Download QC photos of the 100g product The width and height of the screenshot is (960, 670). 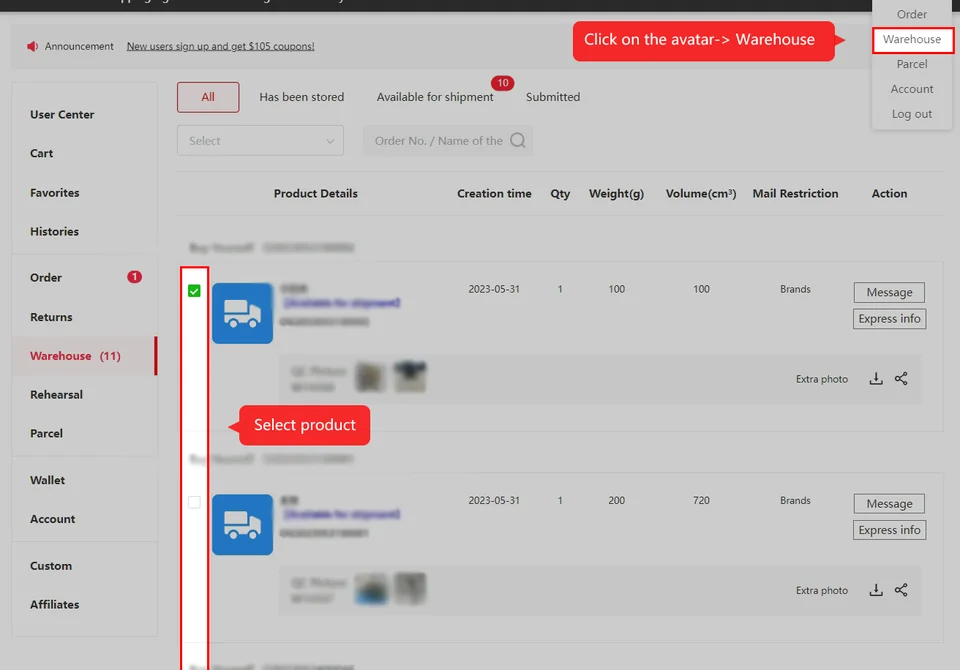coord(876,378)
